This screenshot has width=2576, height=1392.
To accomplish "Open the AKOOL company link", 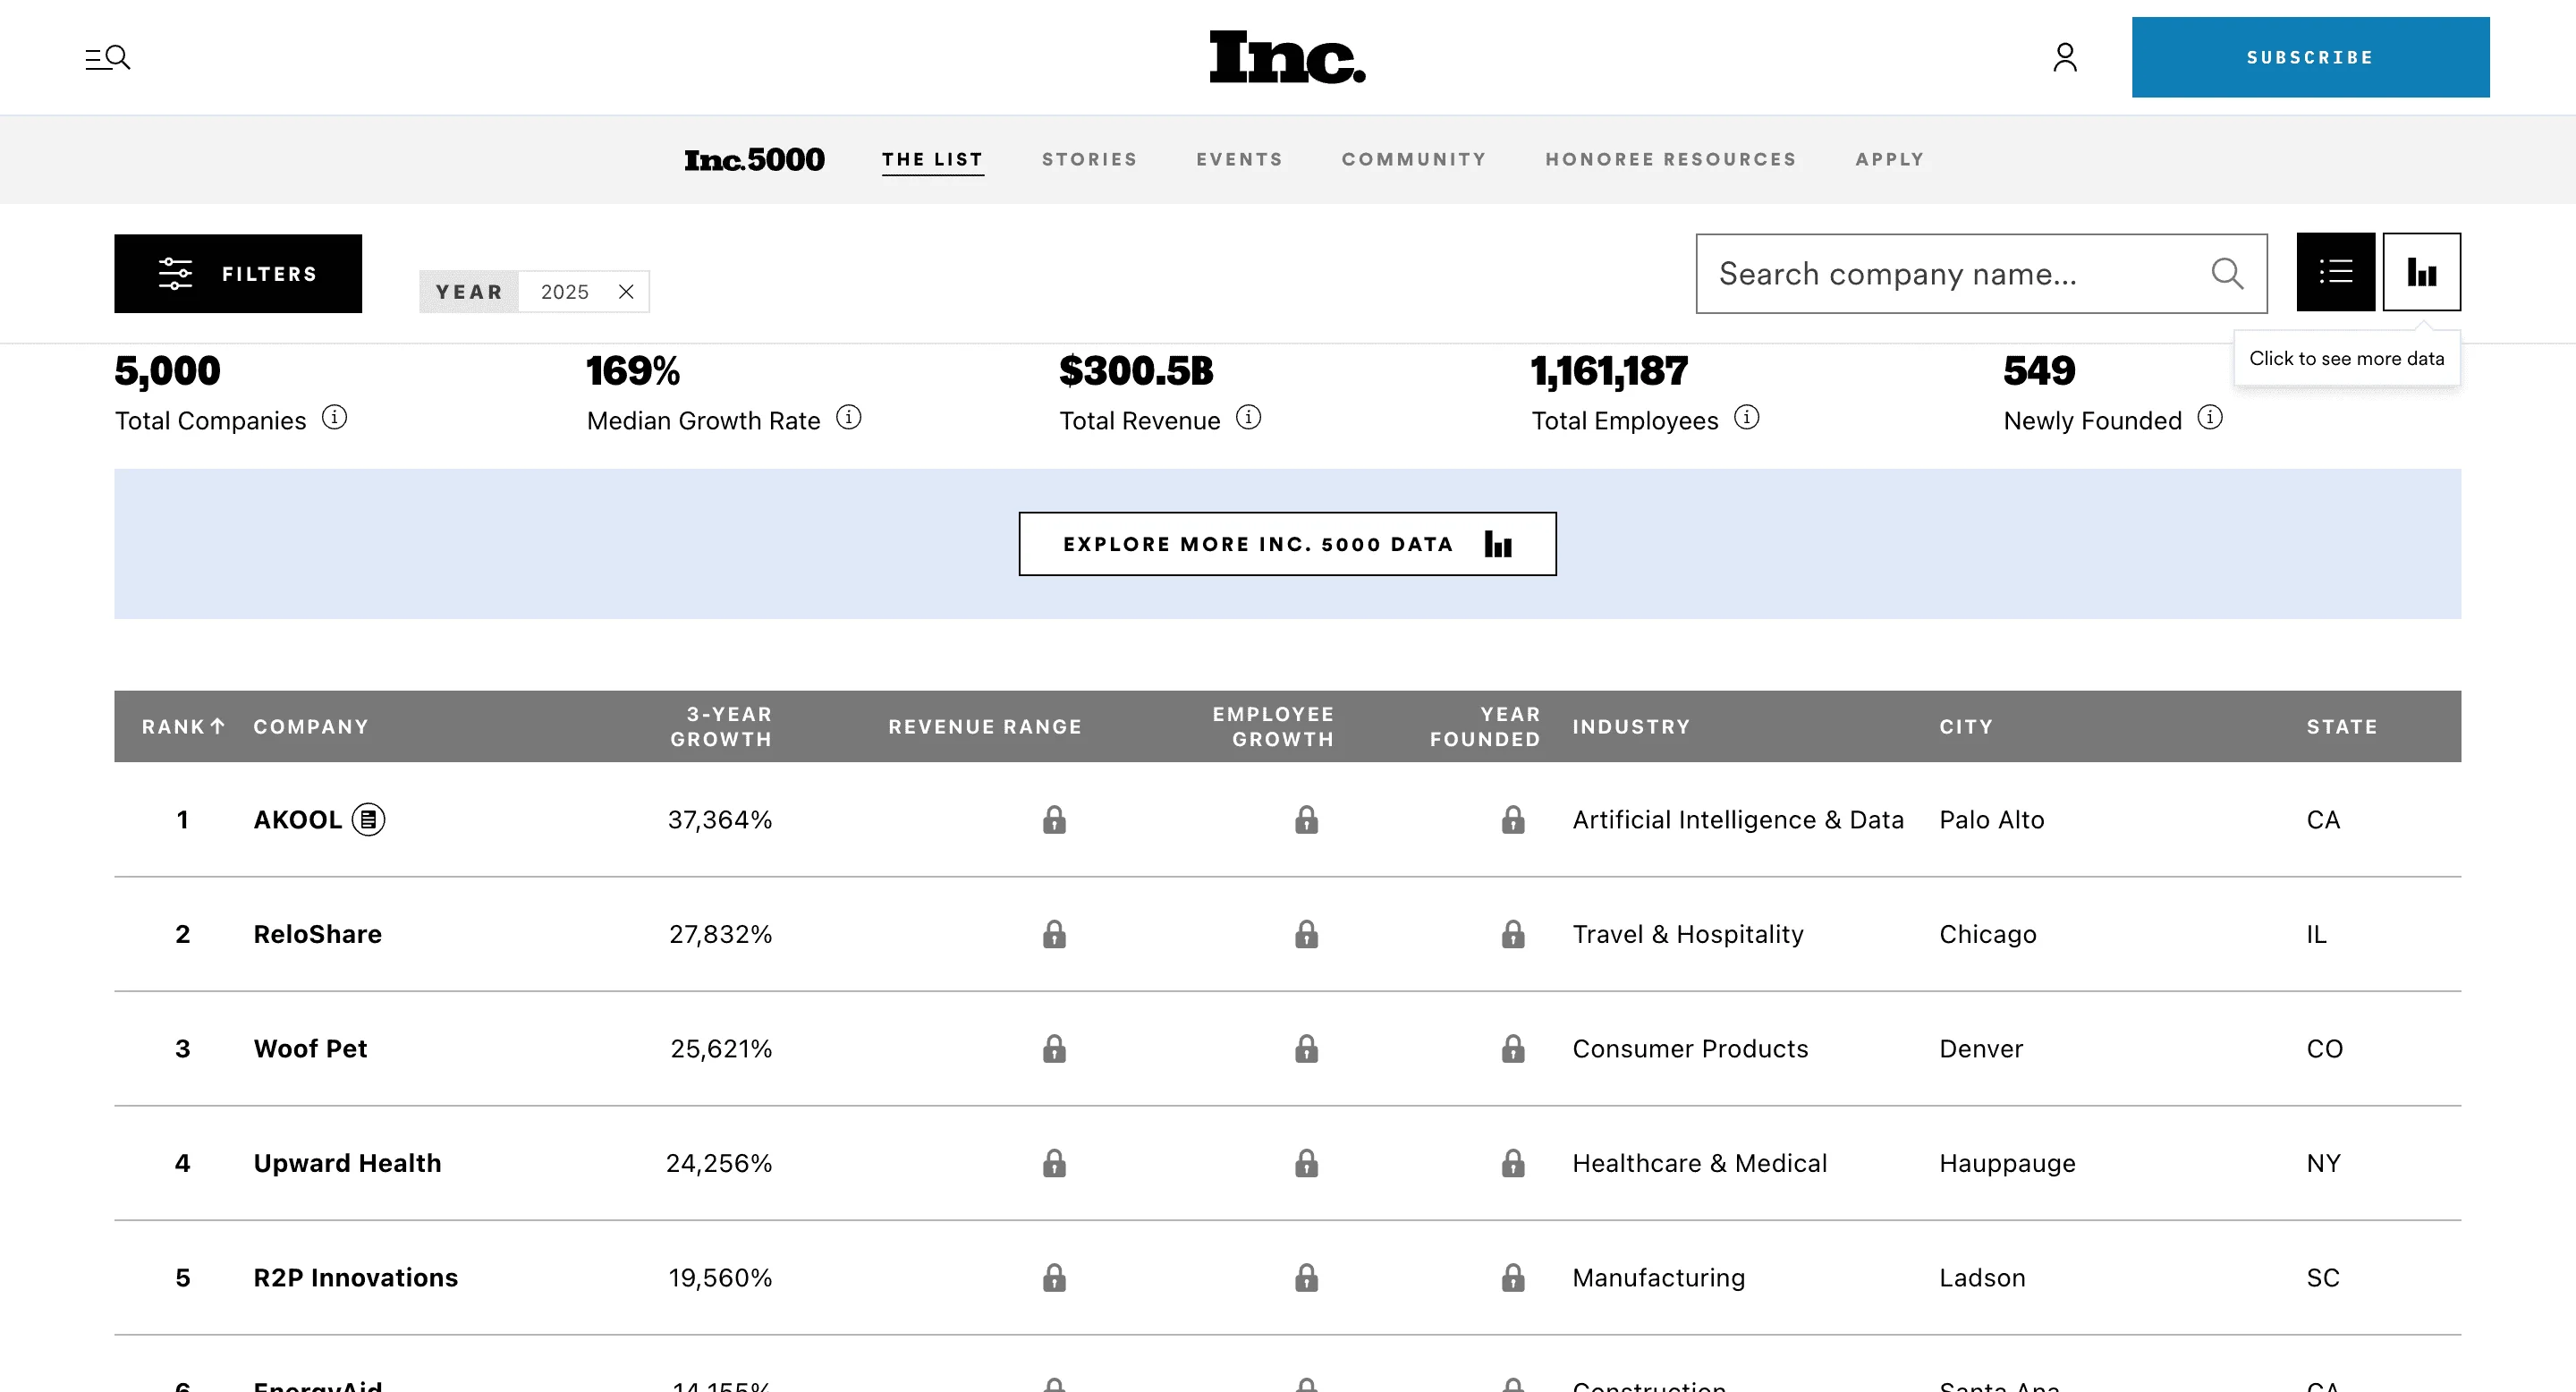I will (x=297, y=819).
